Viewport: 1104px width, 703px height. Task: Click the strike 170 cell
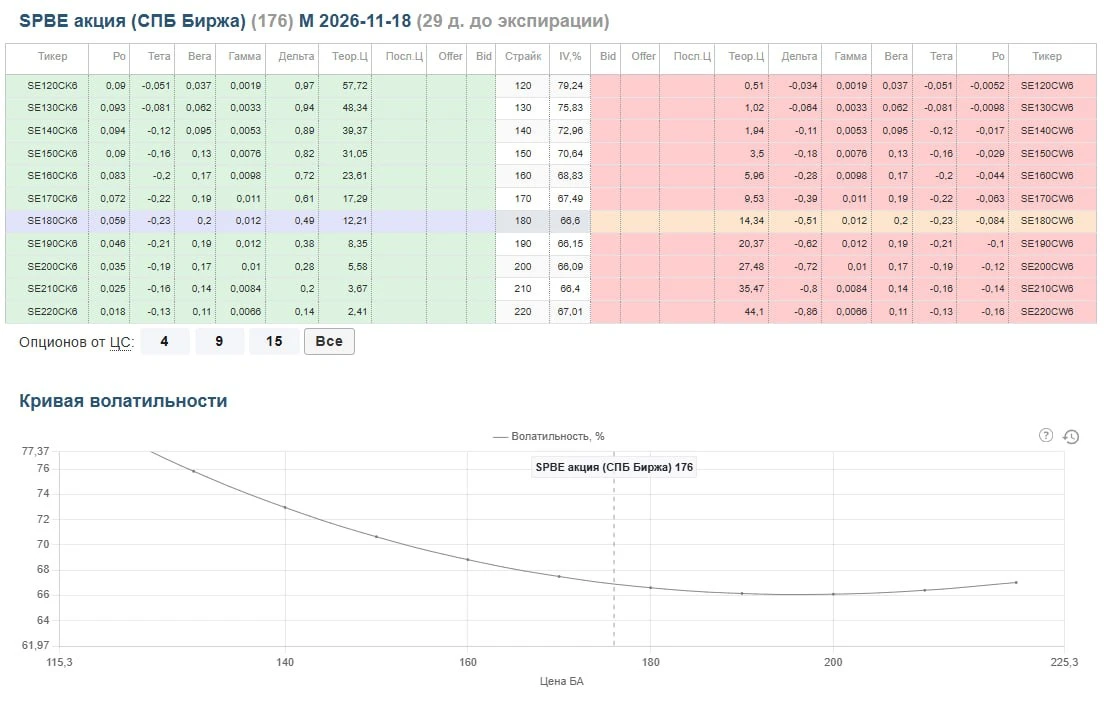tap(522, 198)
